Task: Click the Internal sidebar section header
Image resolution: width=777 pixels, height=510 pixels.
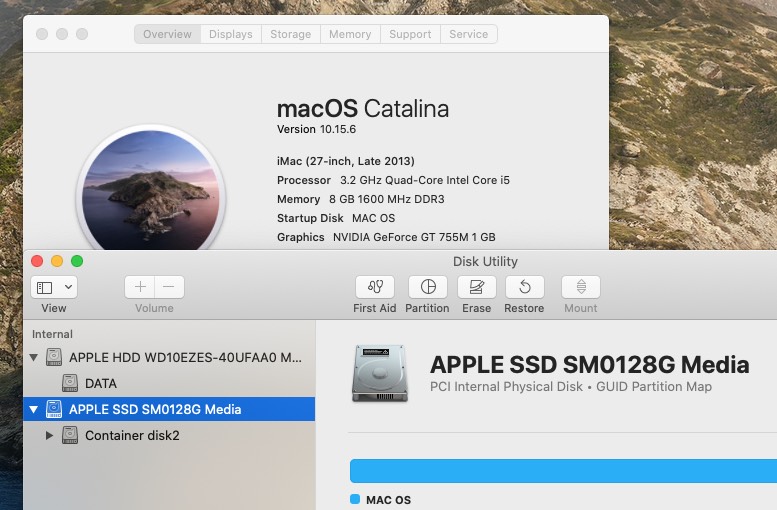Action: 53,334
